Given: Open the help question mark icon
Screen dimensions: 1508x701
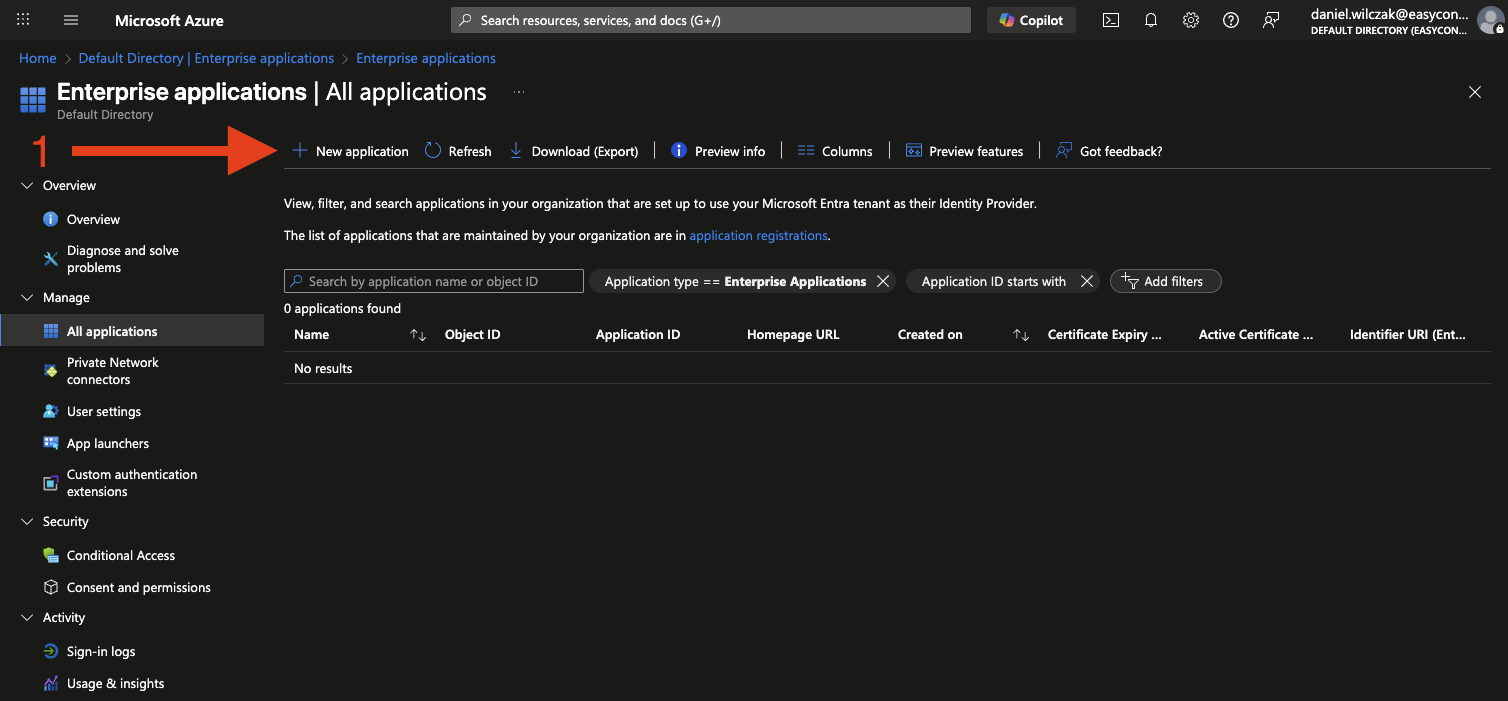Looking at the screenshot, I should (x=1231, y=20).
